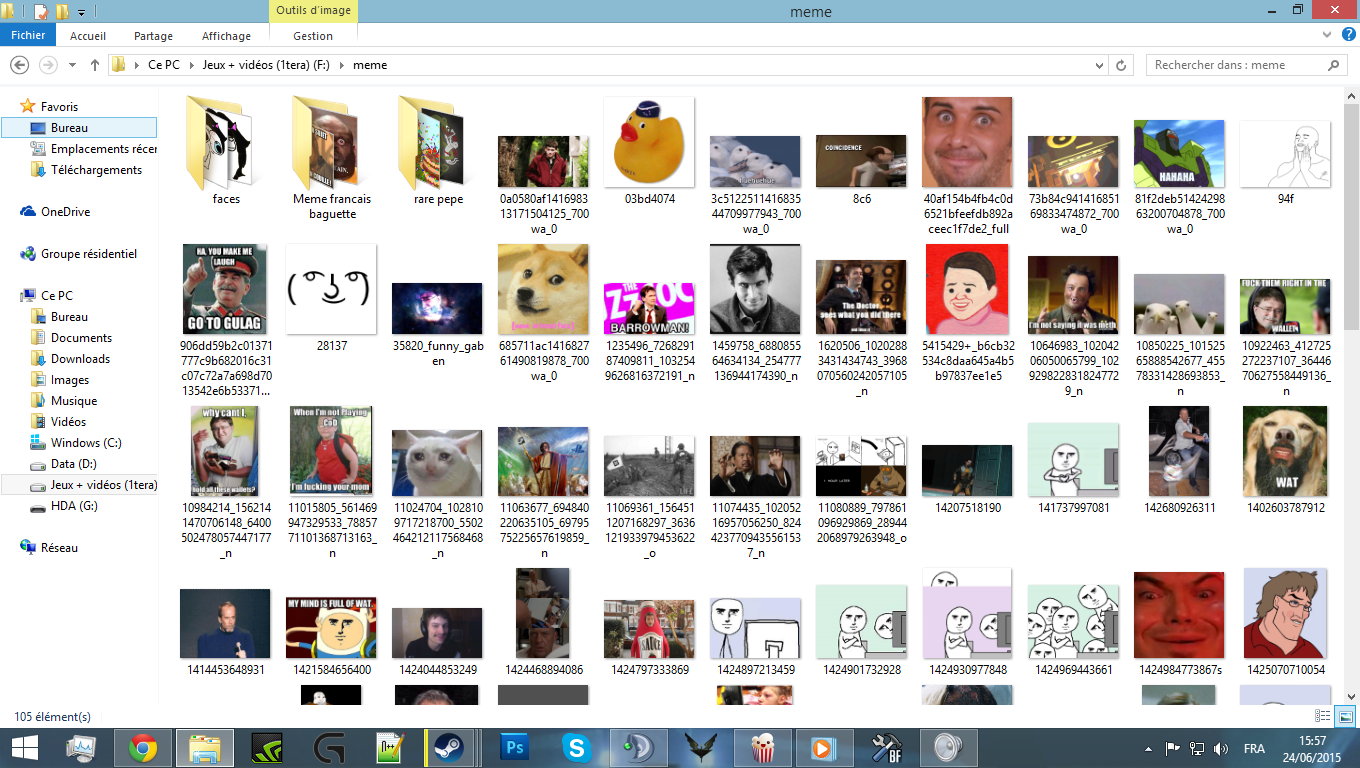Click the search box Rechercher dans : meme
Viewport: 1360px width, 768px height.
coord(1235,65)
